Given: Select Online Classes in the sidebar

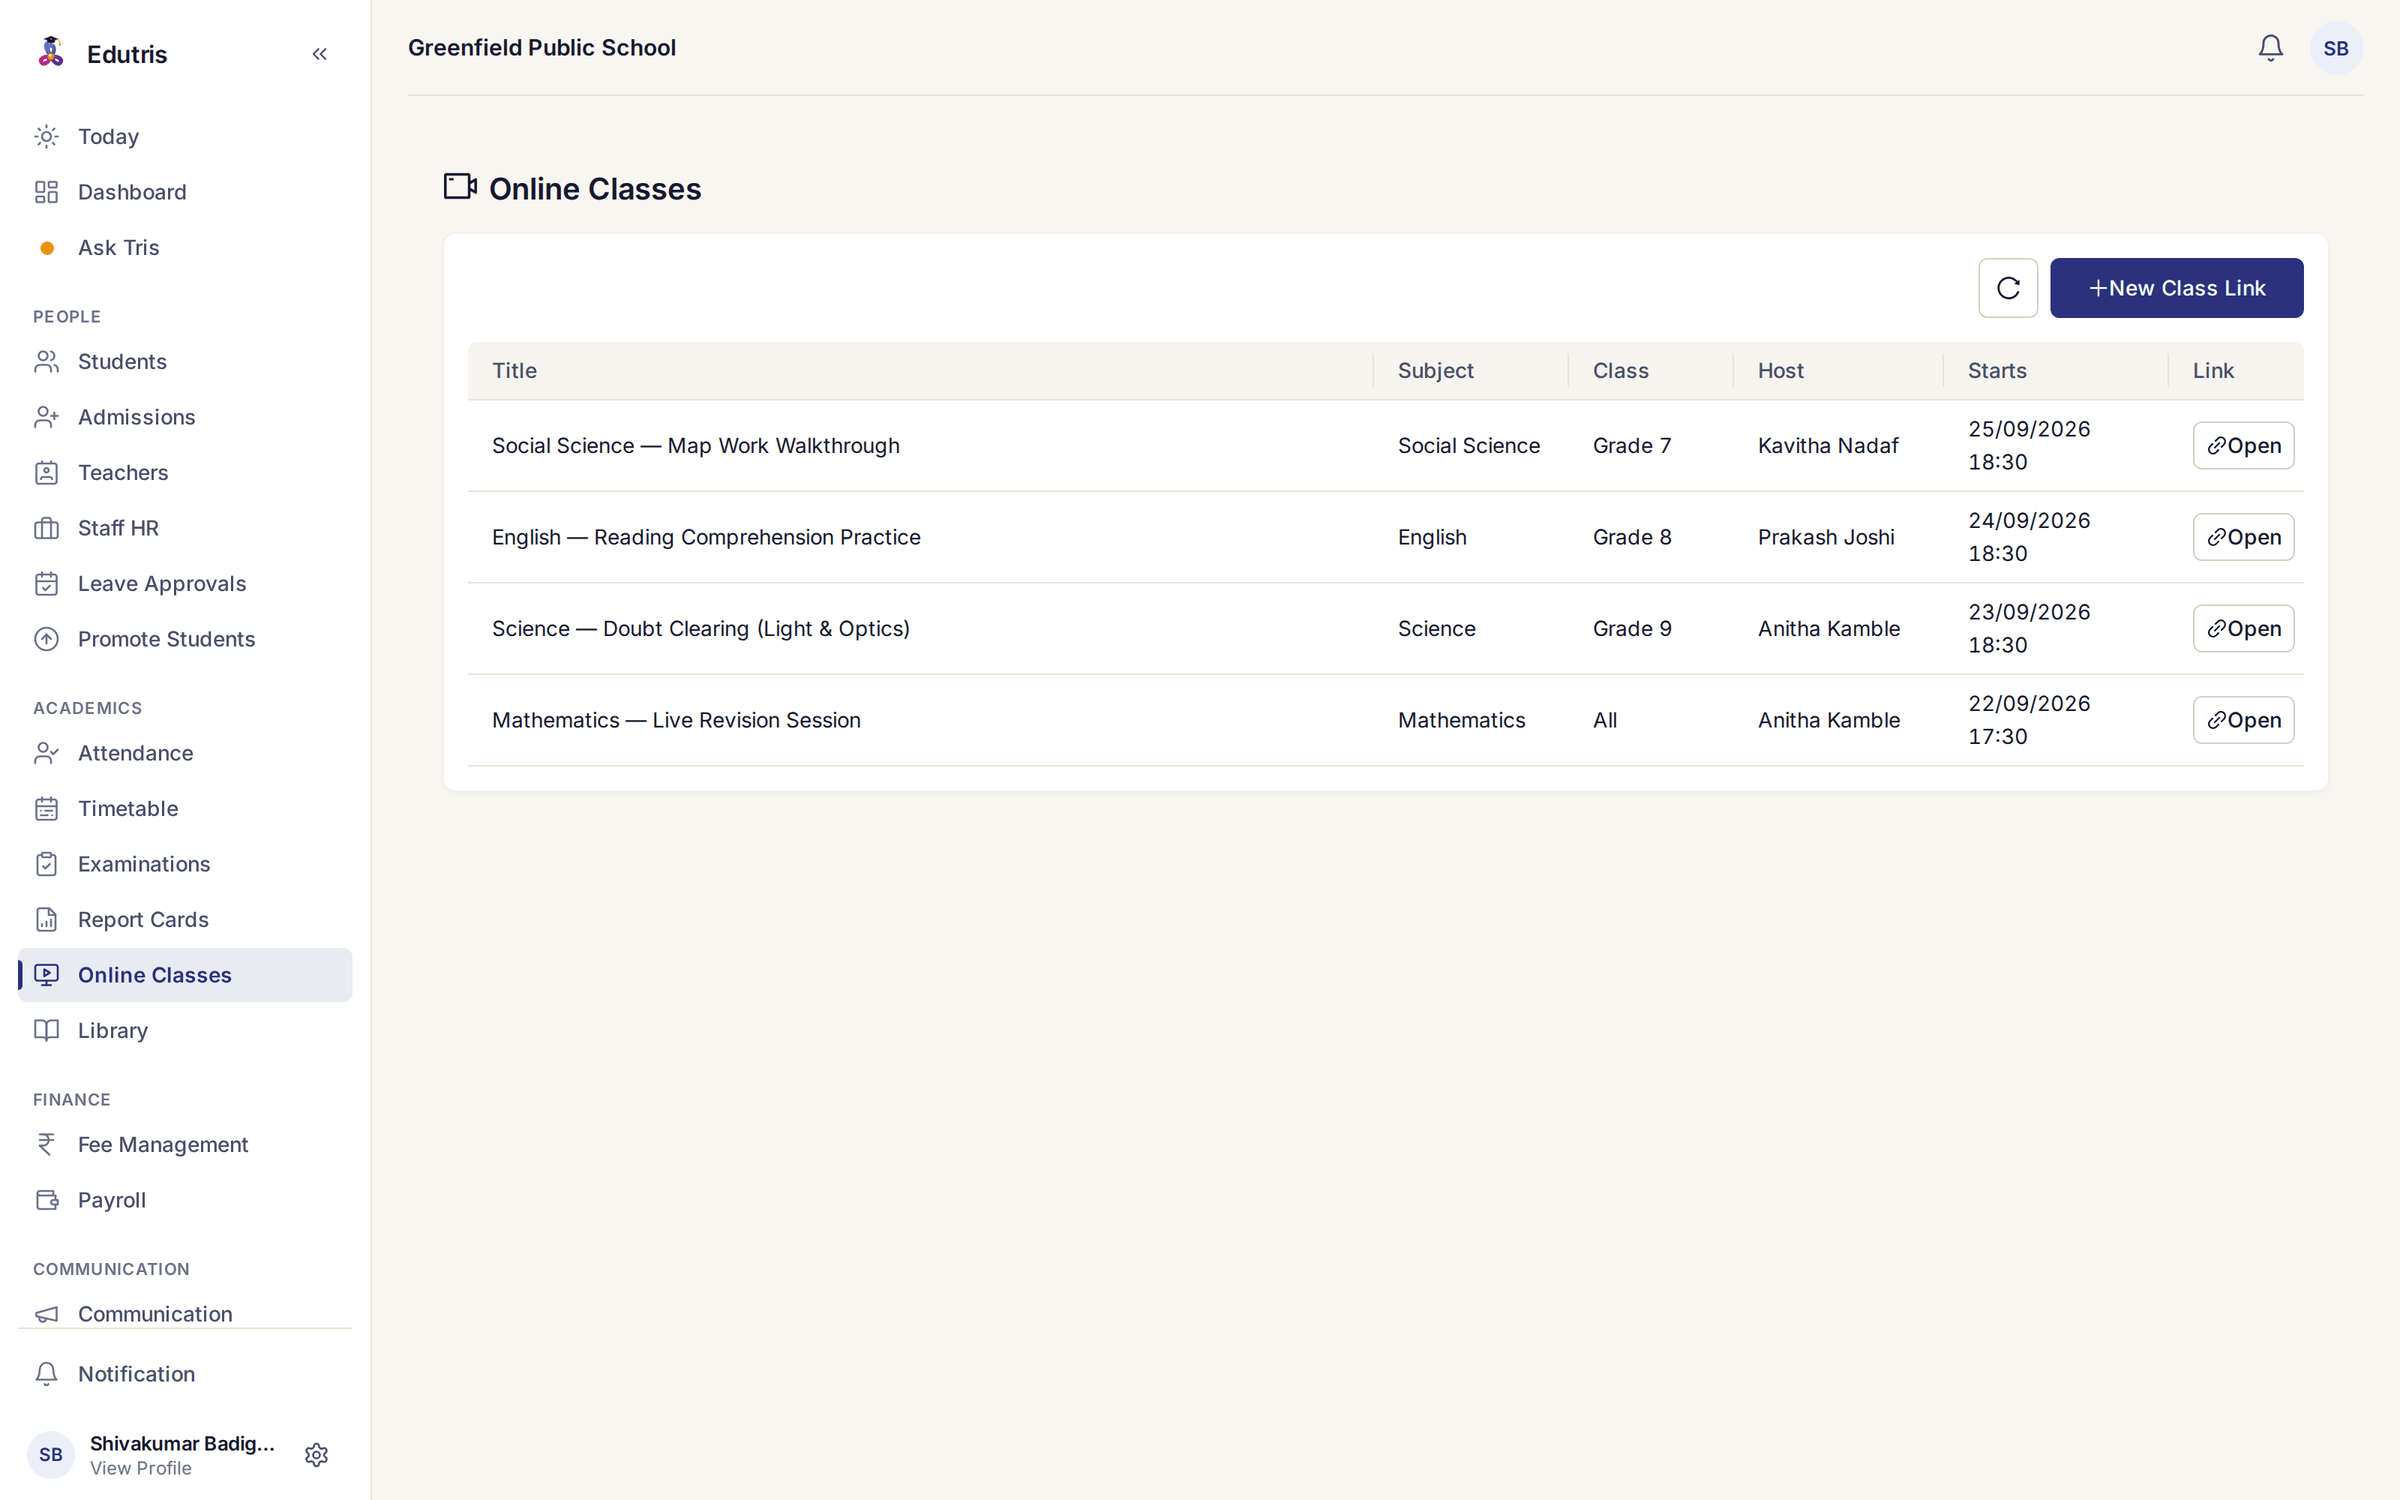Looking at the screenshot, I should pyautogui.click(x=185, y=975).
